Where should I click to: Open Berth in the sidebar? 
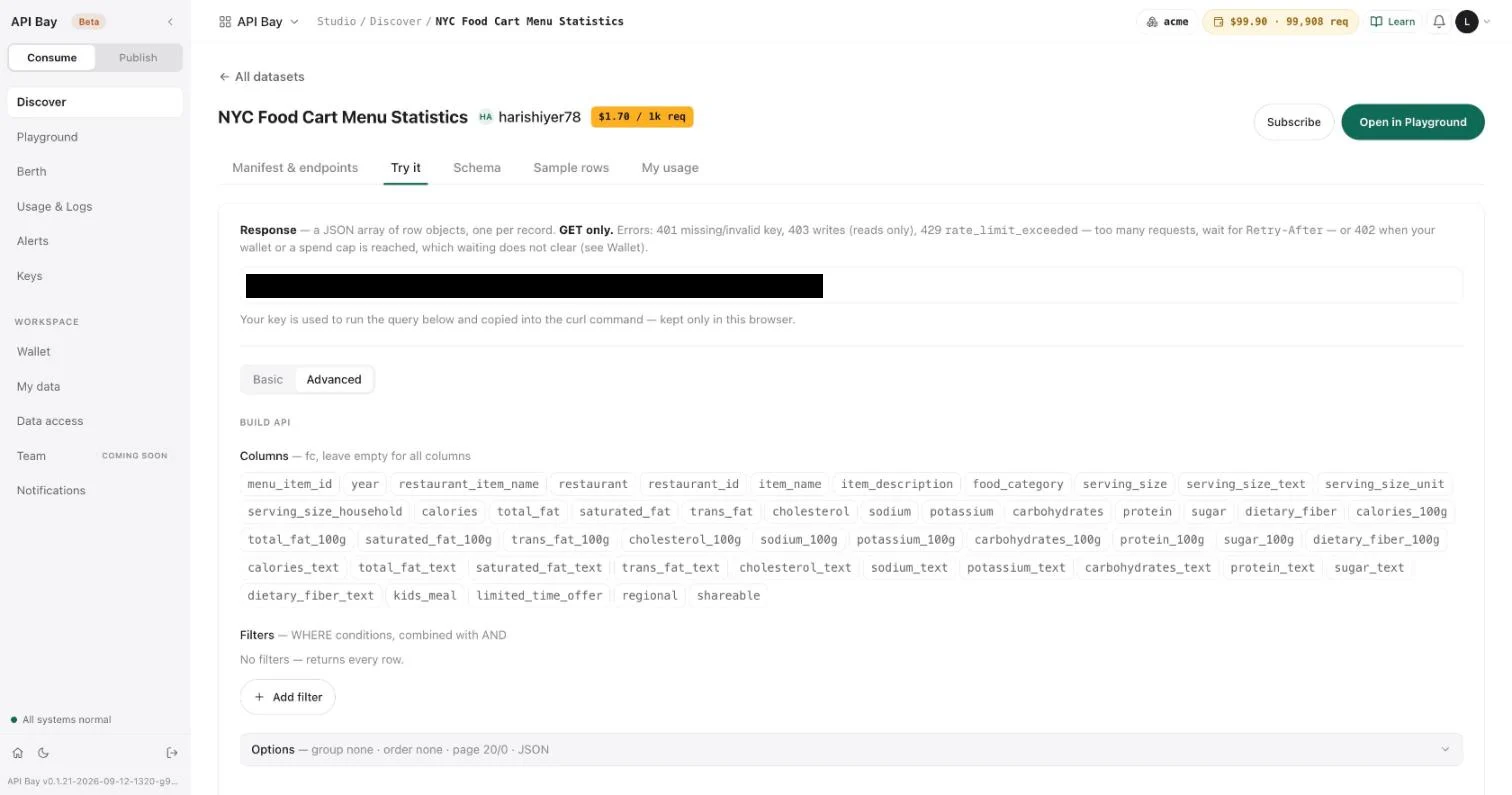(95, 171)
